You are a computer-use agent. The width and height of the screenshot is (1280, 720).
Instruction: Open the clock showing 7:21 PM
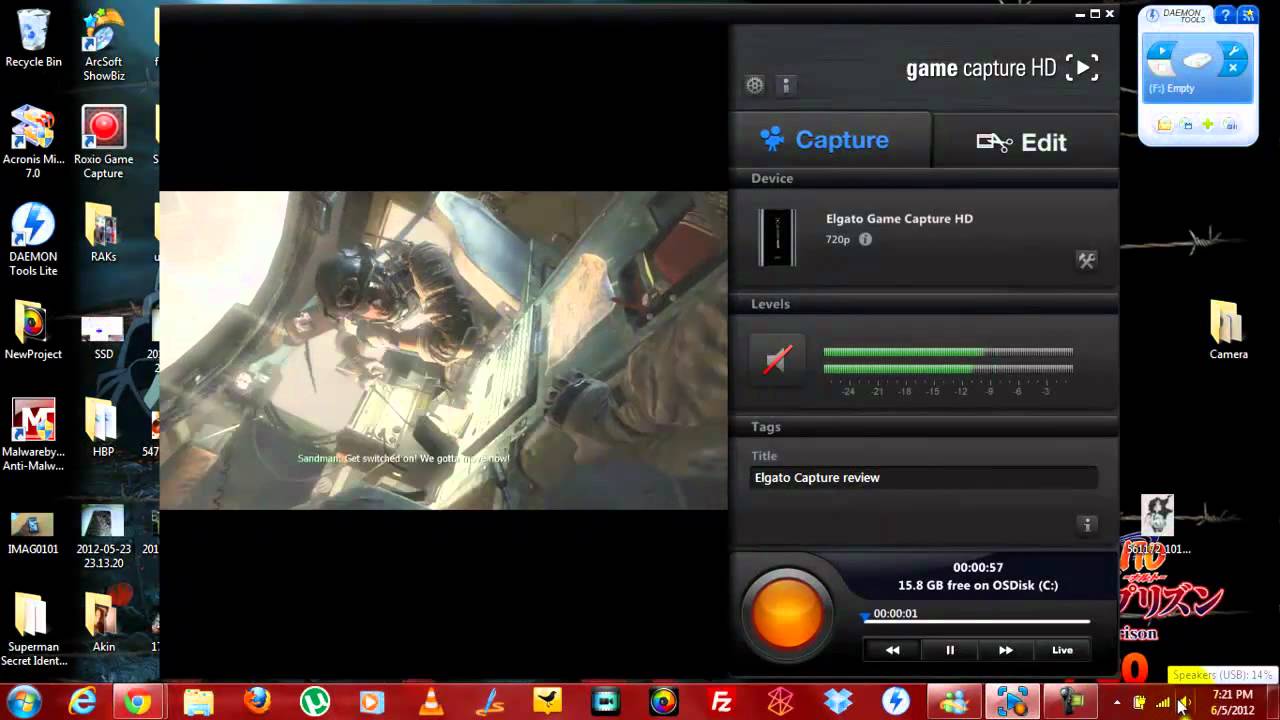[1232, 702]
